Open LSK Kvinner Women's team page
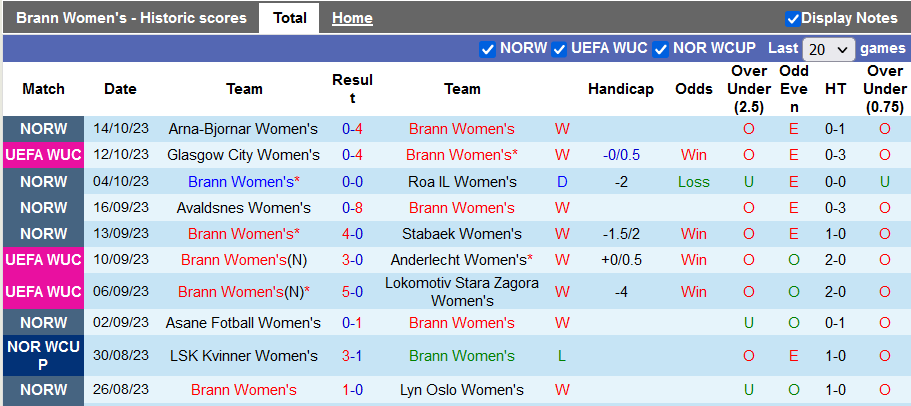 [243, 356]
